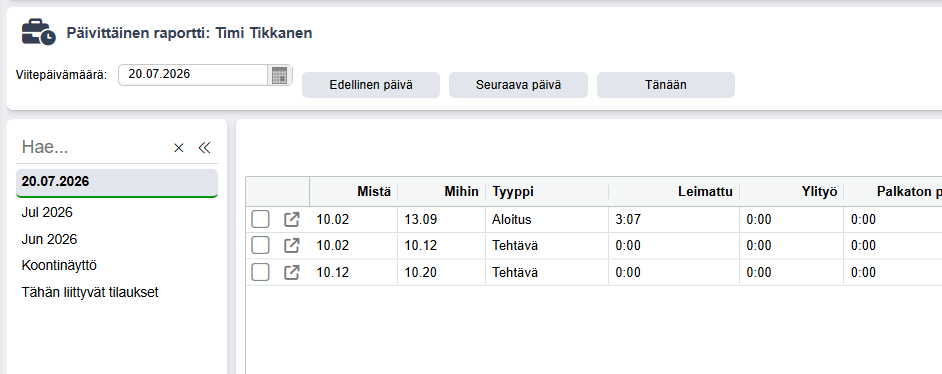This screenshot has width=942, height=374.
Task: Tick the checkbox for the Aloitus row
Action: point(260,220)
